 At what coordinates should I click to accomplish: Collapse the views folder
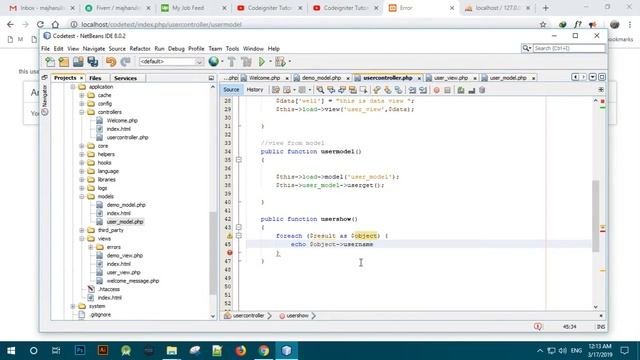(x=82, y=239)
